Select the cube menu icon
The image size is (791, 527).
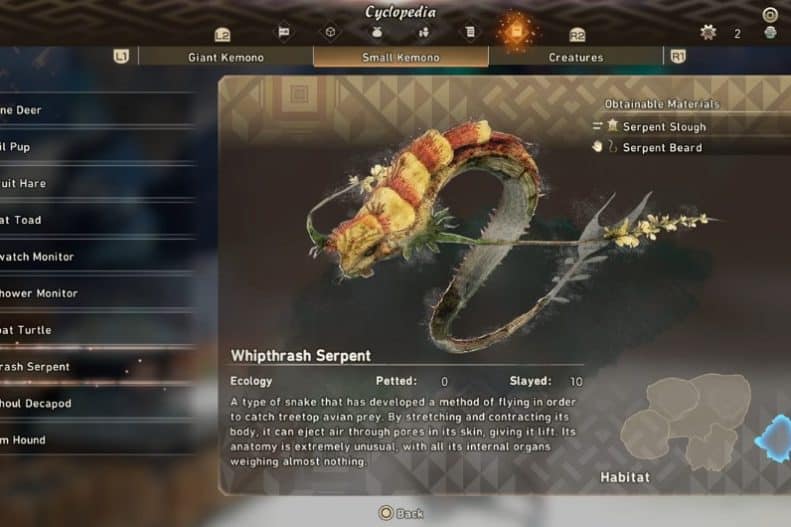[x=330, y=32]
